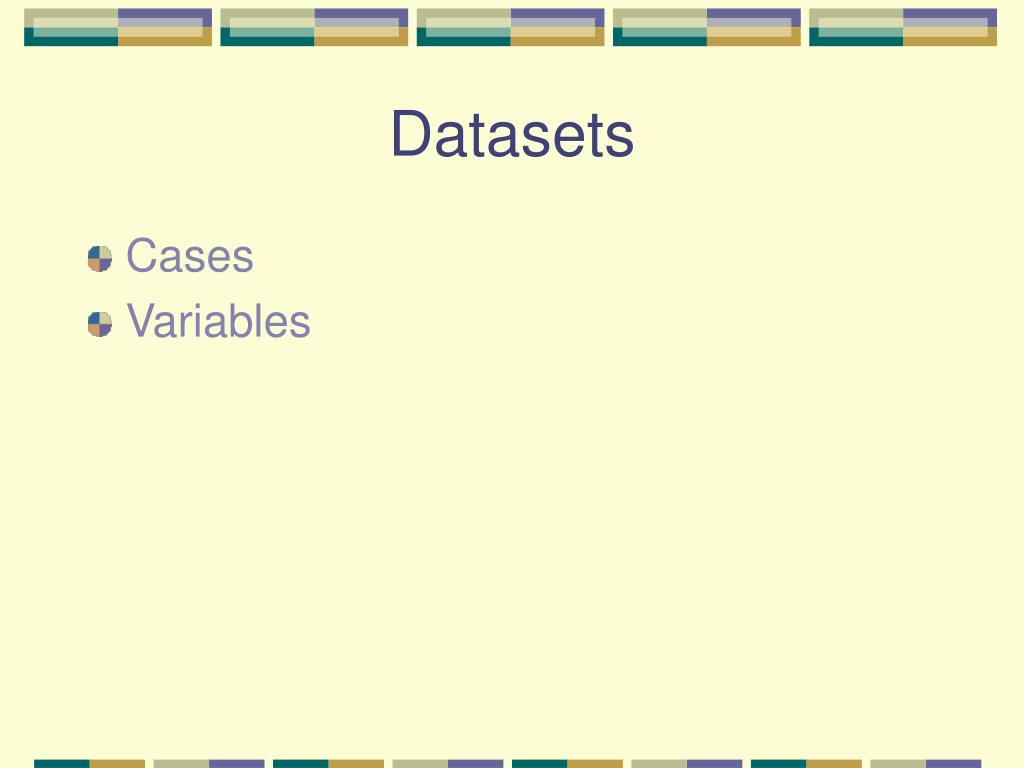Click the fifth bottom border block from left
Viewport: 1024px width, 768px height.
568,763
